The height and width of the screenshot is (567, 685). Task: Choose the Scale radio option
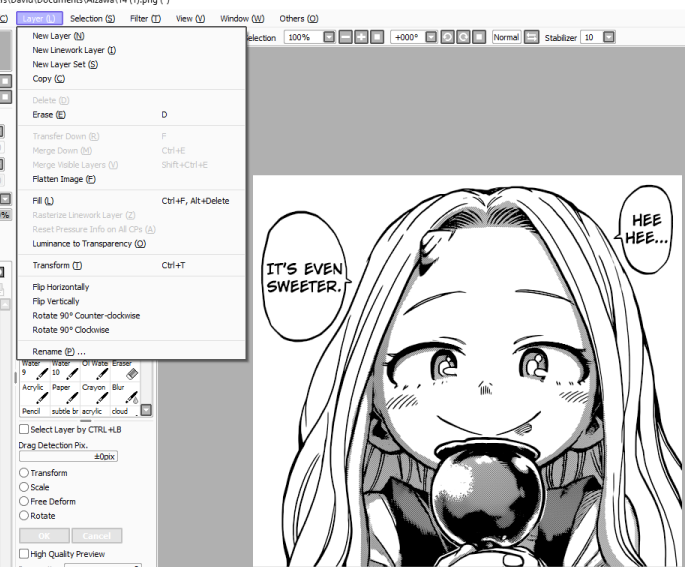24,487
